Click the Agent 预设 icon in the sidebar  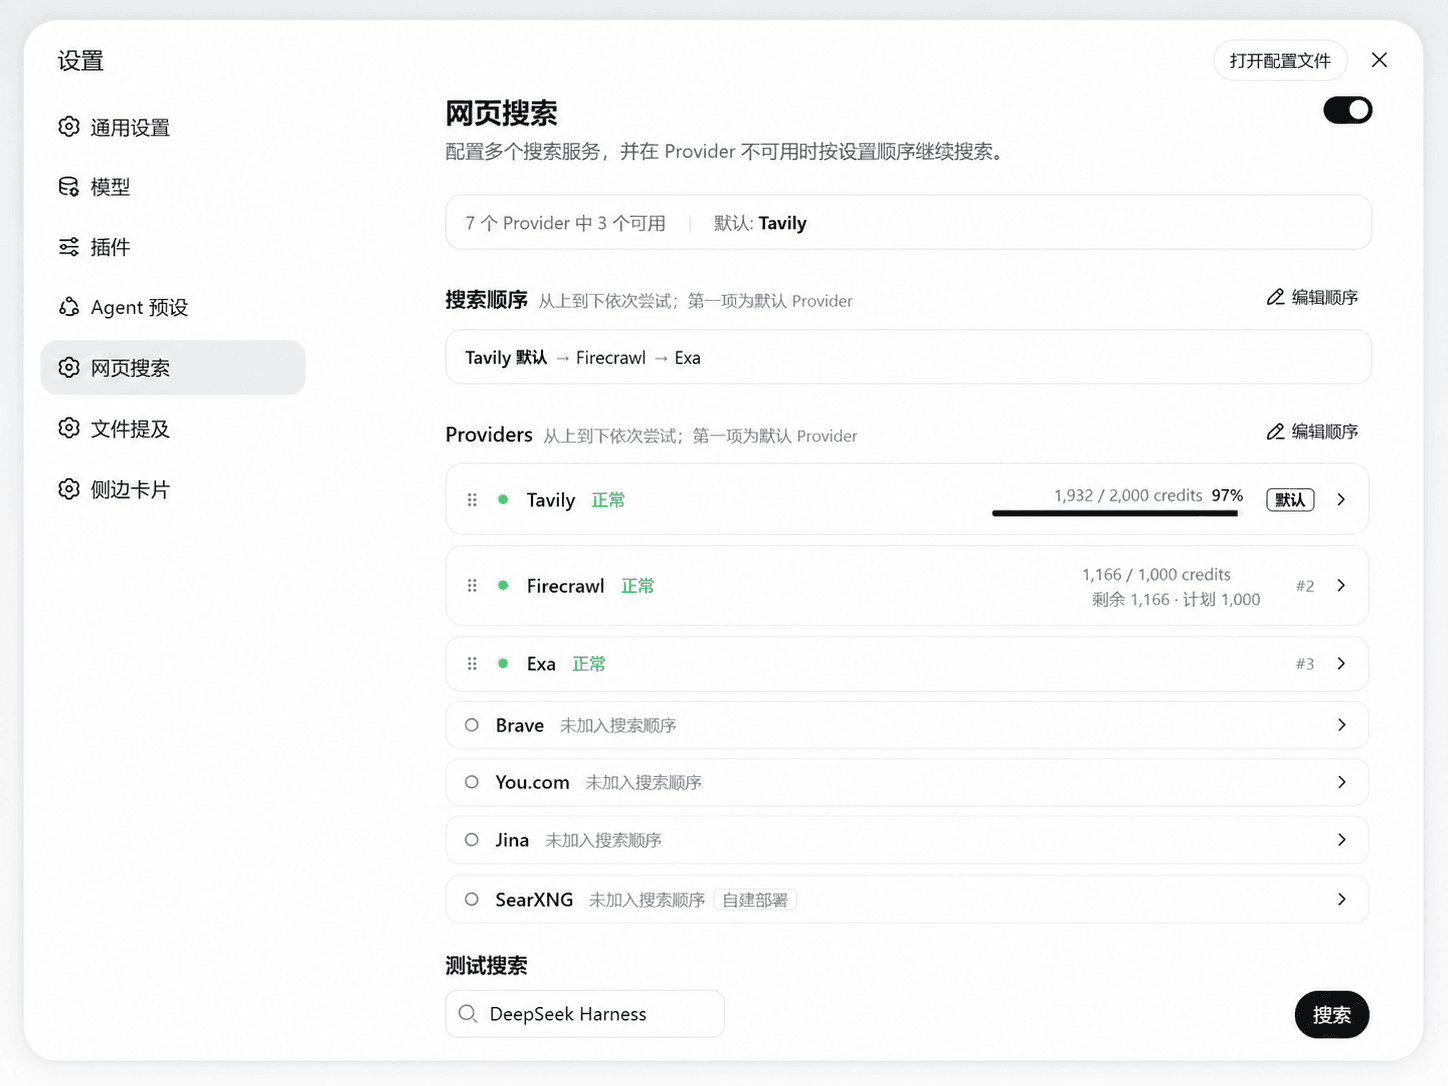pos(69,307)
